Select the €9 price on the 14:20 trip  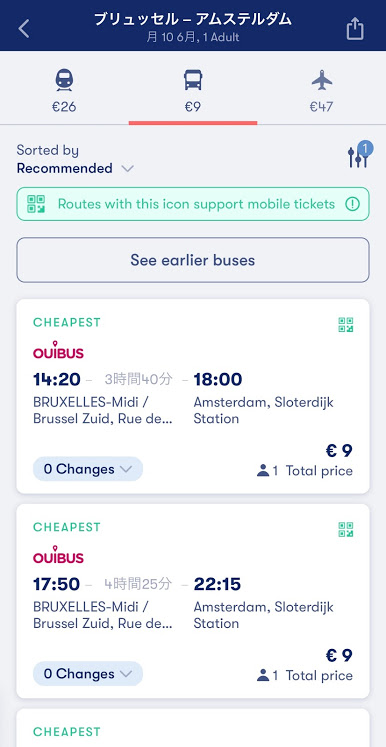click(339, 451)
